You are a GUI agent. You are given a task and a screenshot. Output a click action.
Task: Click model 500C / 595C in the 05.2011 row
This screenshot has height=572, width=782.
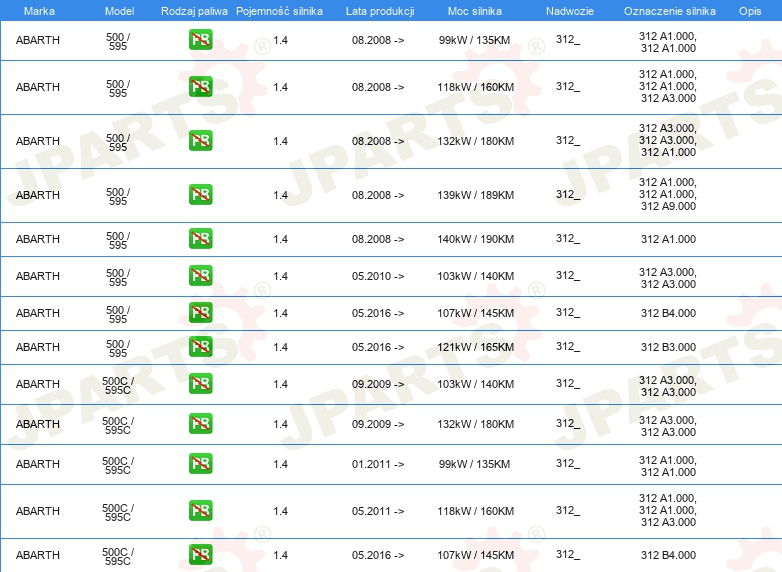118,512
